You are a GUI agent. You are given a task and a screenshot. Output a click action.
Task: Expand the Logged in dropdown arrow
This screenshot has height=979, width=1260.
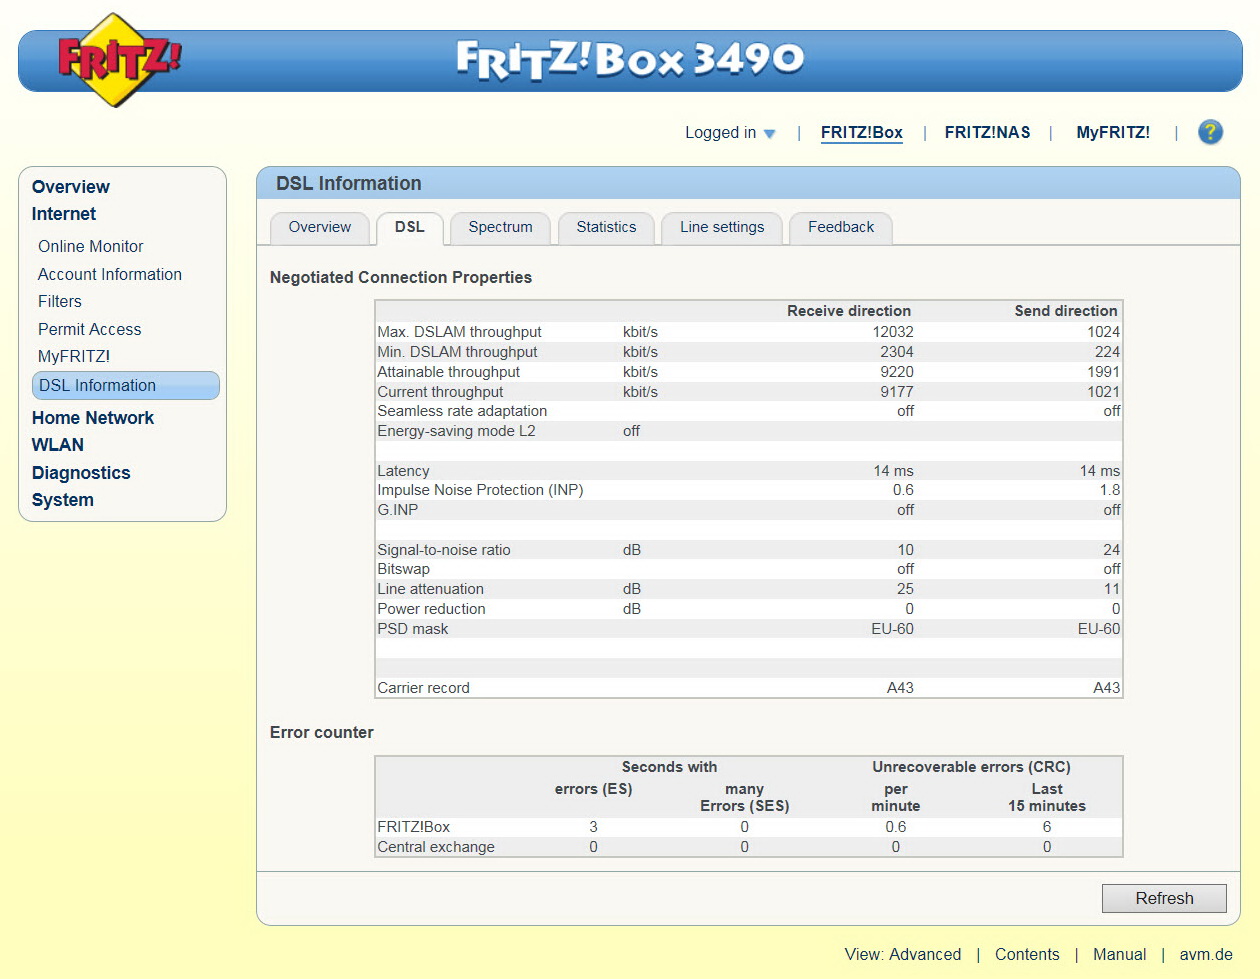(x=769, y=133)
